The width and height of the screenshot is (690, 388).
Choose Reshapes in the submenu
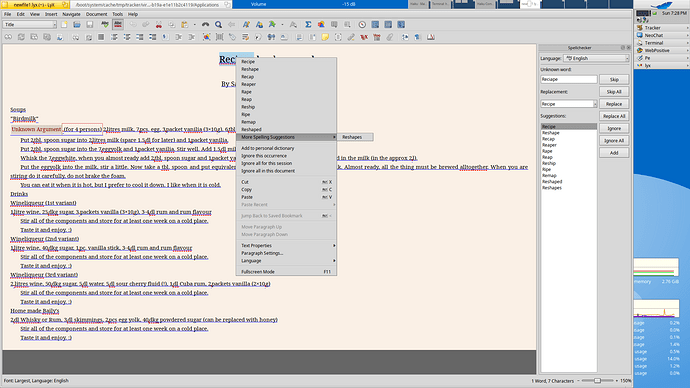click(356, 137)
